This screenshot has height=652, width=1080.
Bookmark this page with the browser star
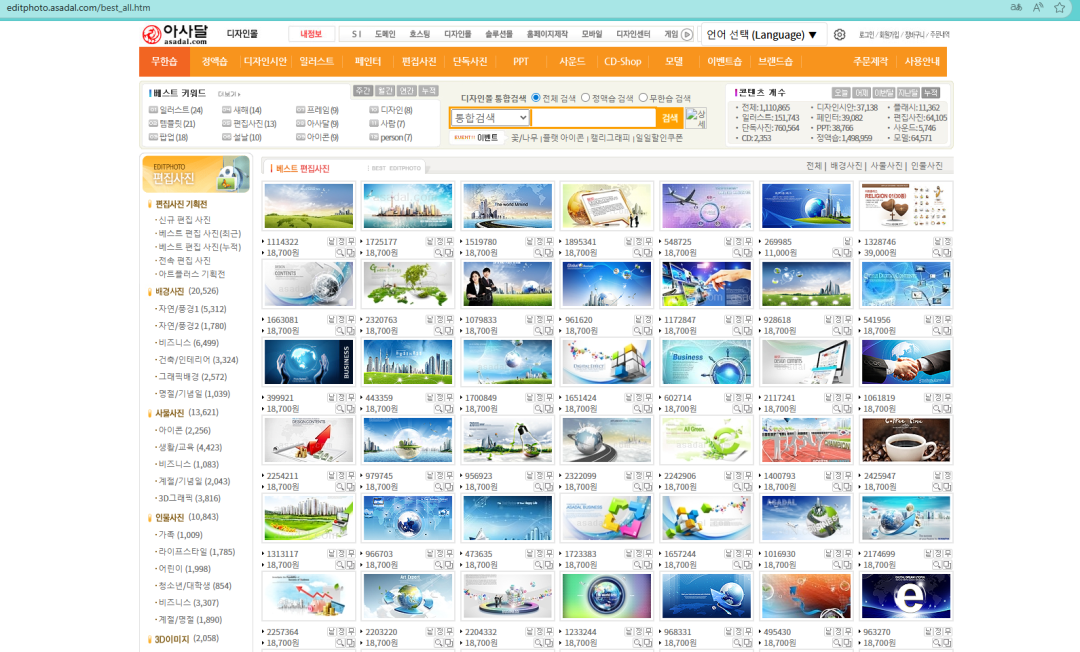(1059, 7)
